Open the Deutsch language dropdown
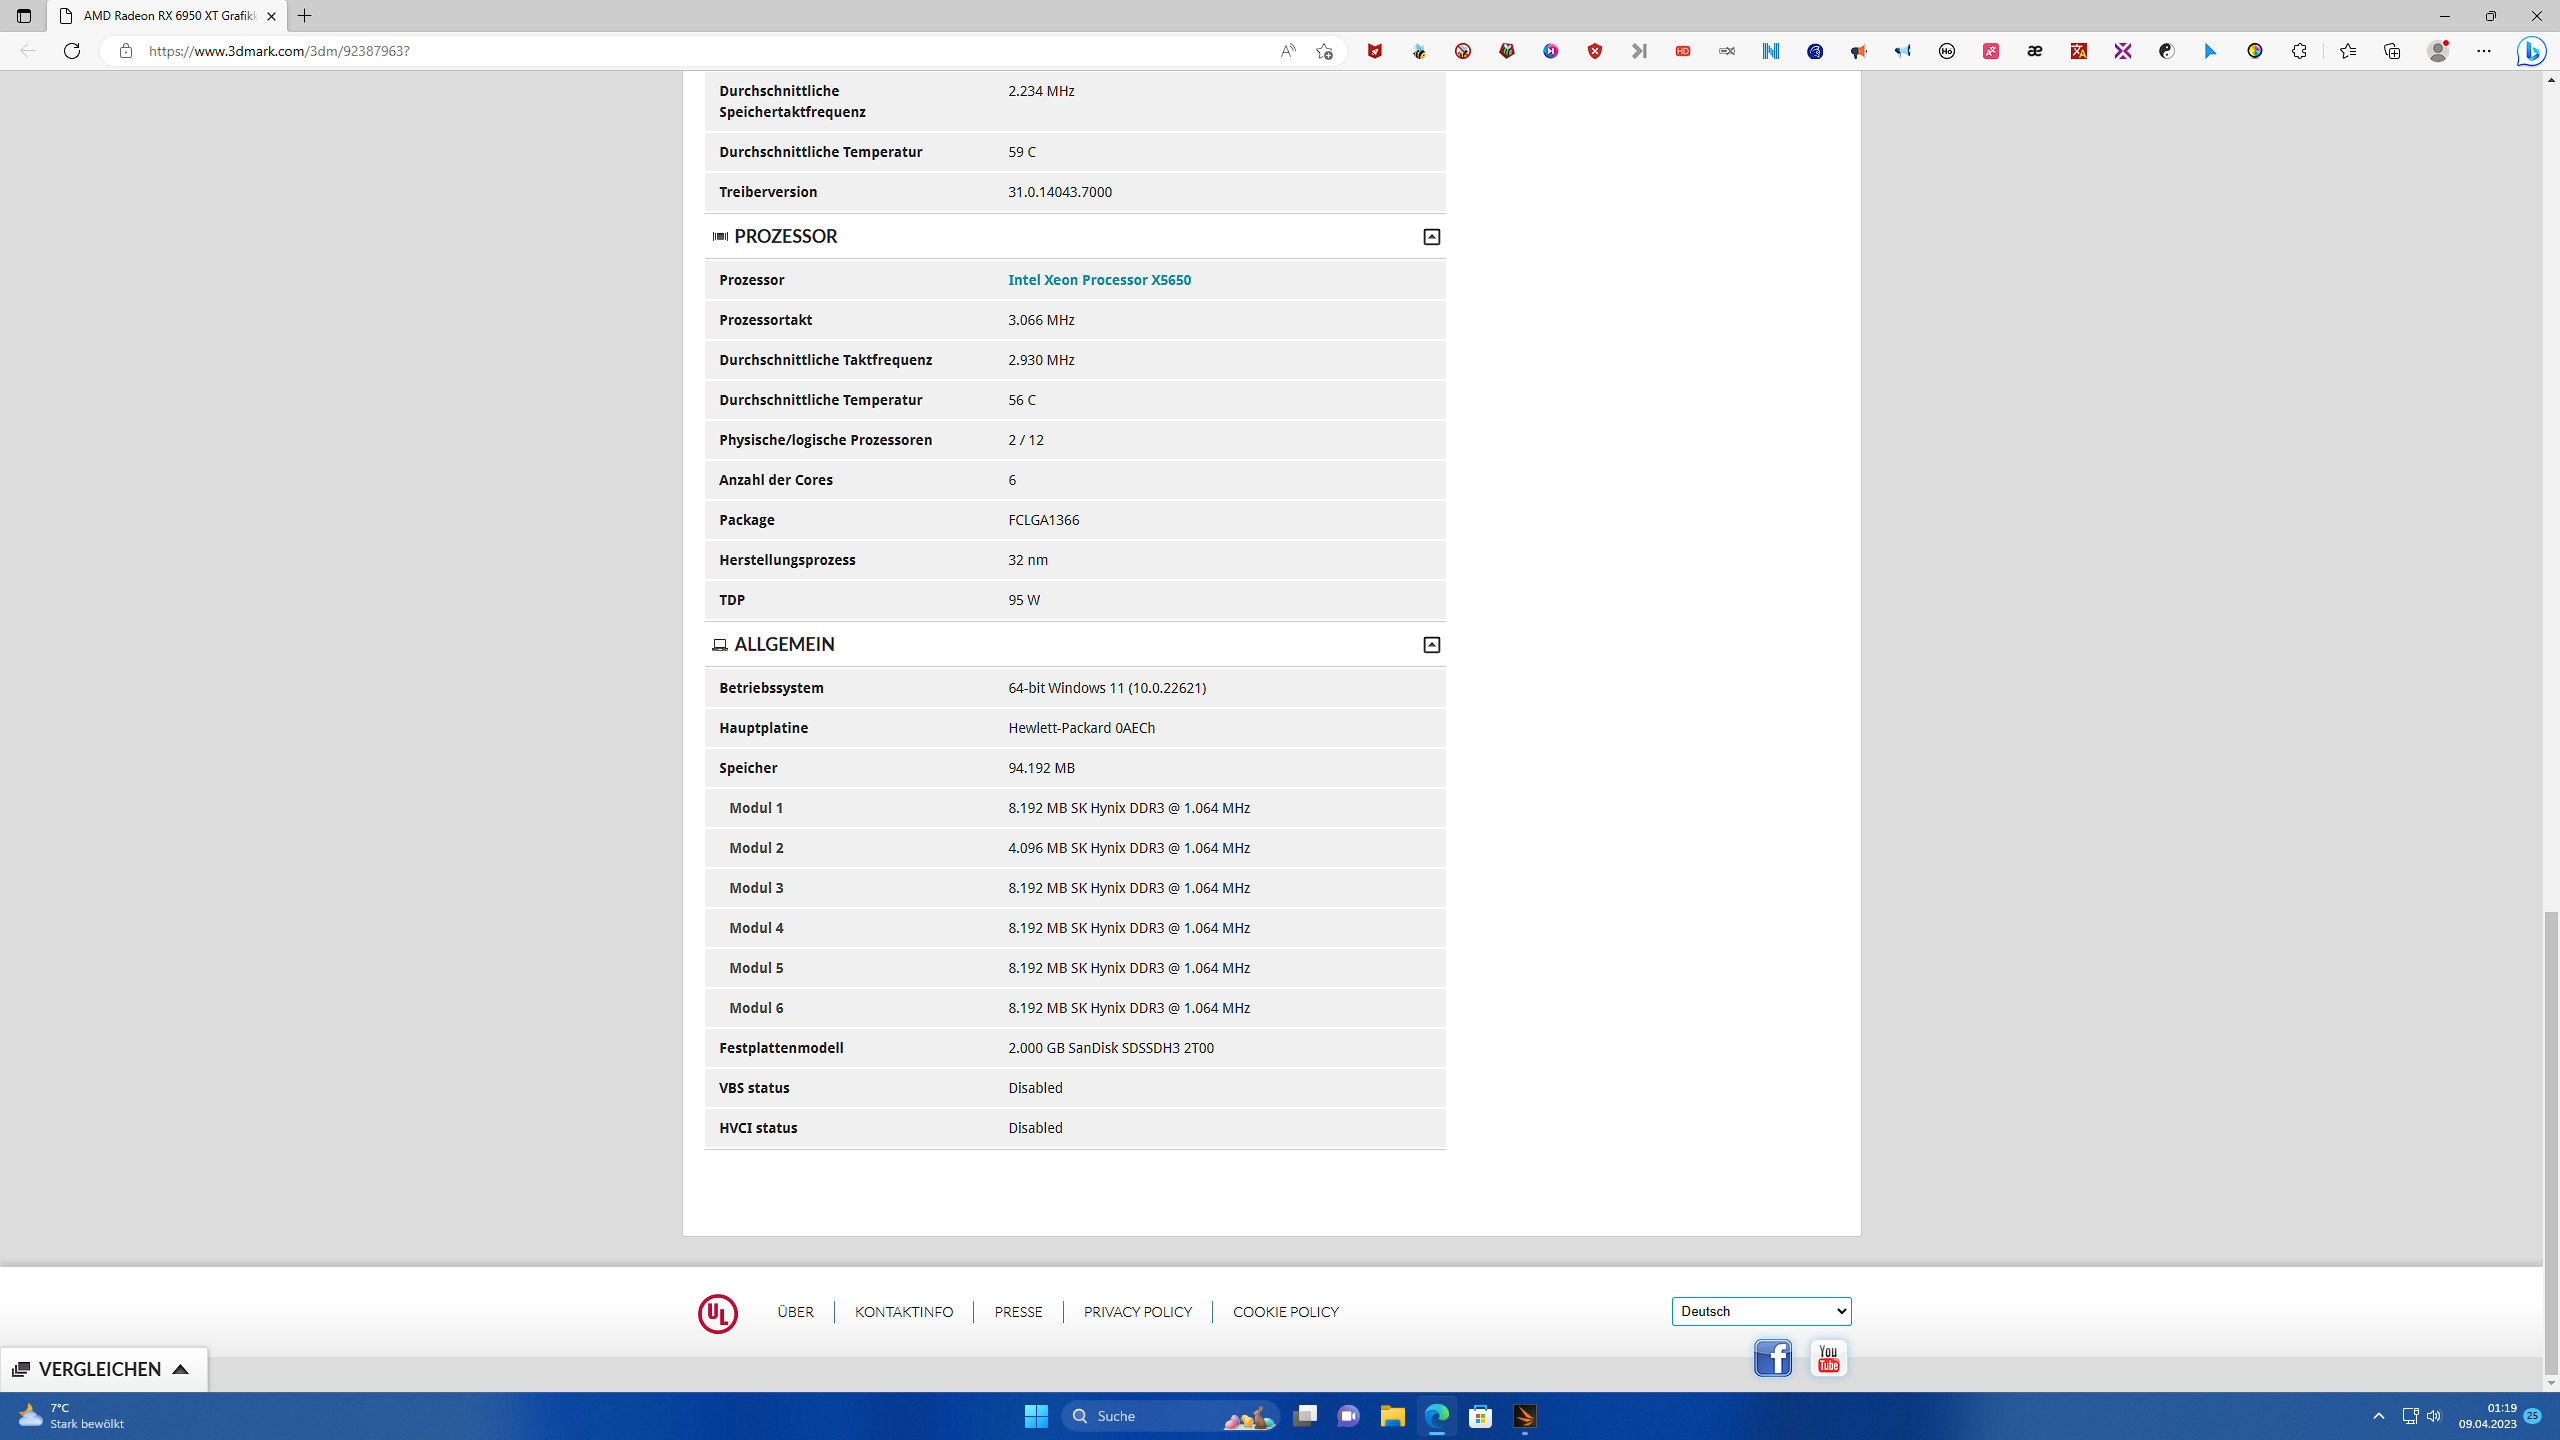Screen dimensions: 2560x1440 click(x=1761, y=1311)
